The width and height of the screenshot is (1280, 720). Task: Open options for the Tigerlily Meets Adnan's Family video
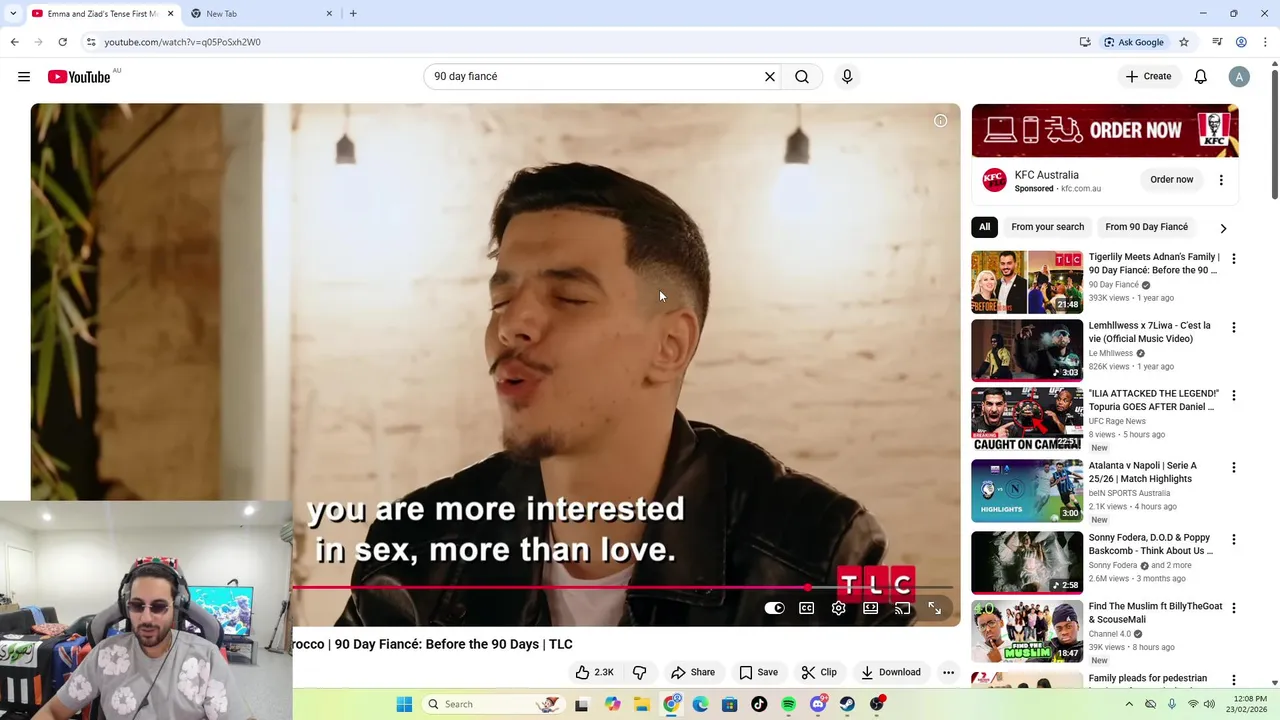pos(1233,259)
